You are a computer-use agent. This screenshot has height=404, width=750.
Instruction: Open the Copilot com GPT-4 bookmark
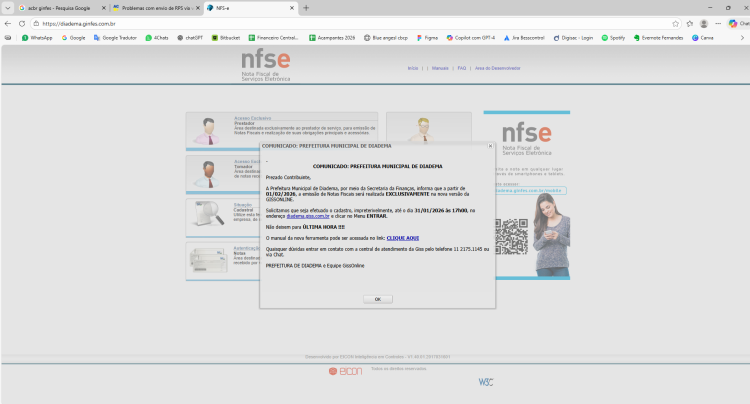coord(471,38)
